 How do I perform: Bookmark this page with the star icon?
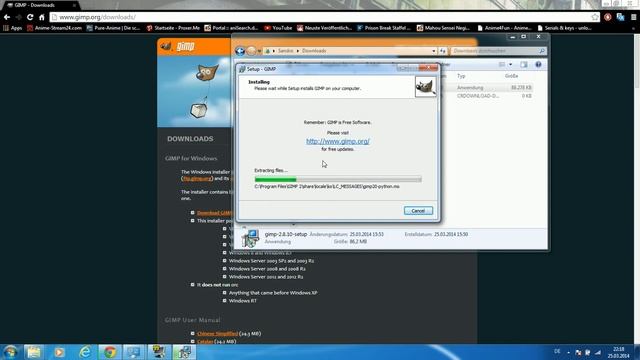(595, 17)
